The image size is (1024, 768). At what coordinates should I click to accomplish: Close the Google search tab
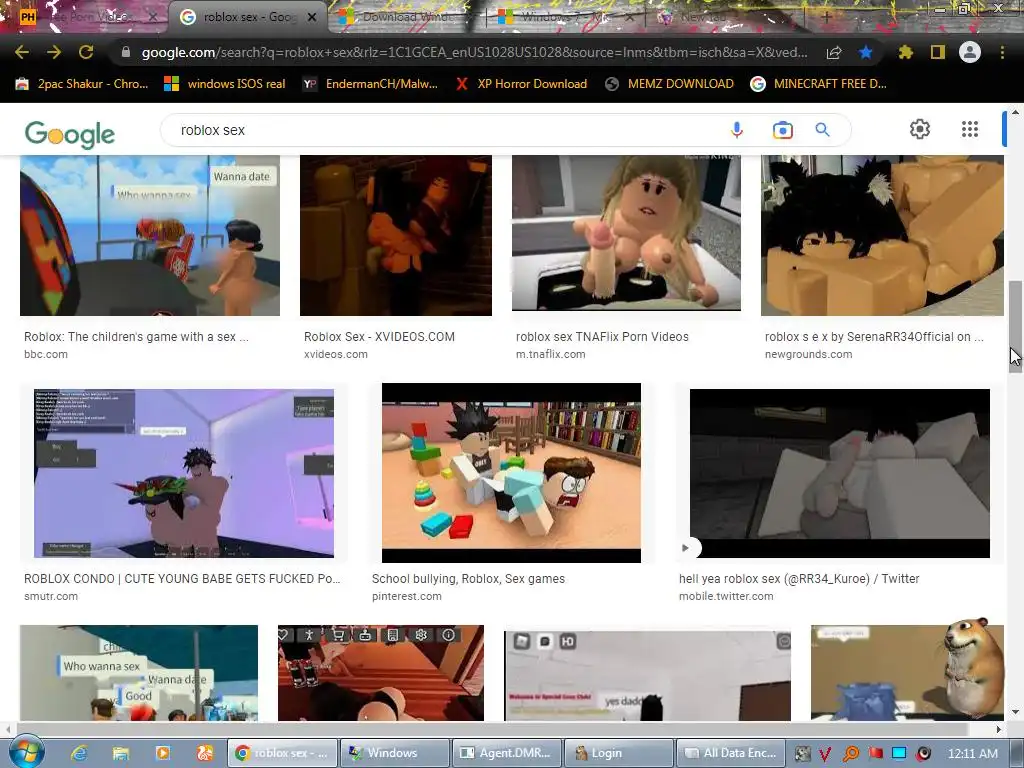click(x=312, y=17)
